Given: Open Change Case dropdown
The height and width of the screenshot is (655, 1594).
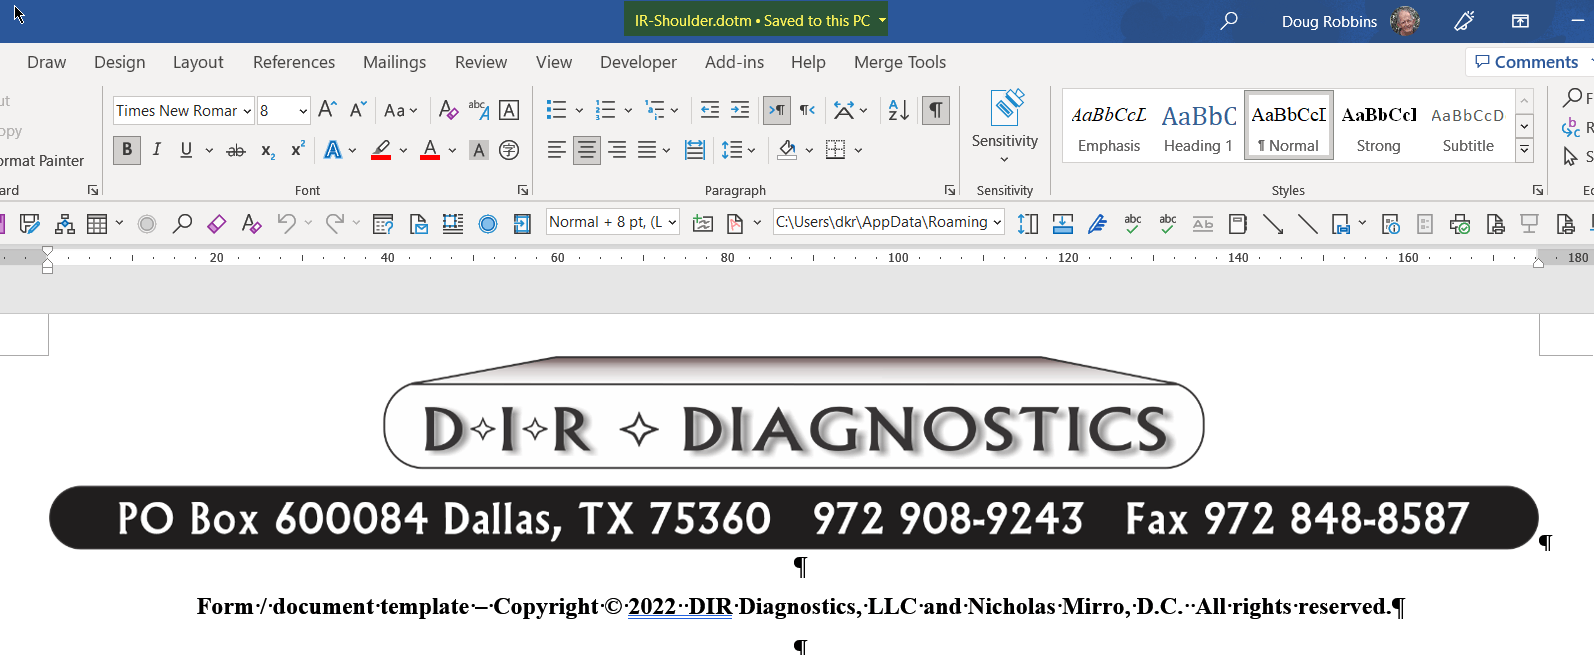Looking at the screenshot, I should coord(401,110).
